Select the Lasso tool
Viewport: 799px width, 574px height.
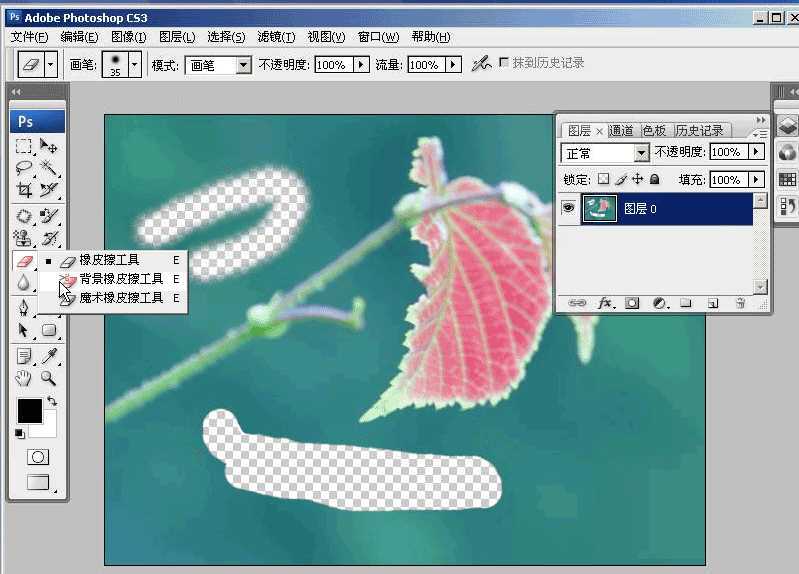point(23,168)
